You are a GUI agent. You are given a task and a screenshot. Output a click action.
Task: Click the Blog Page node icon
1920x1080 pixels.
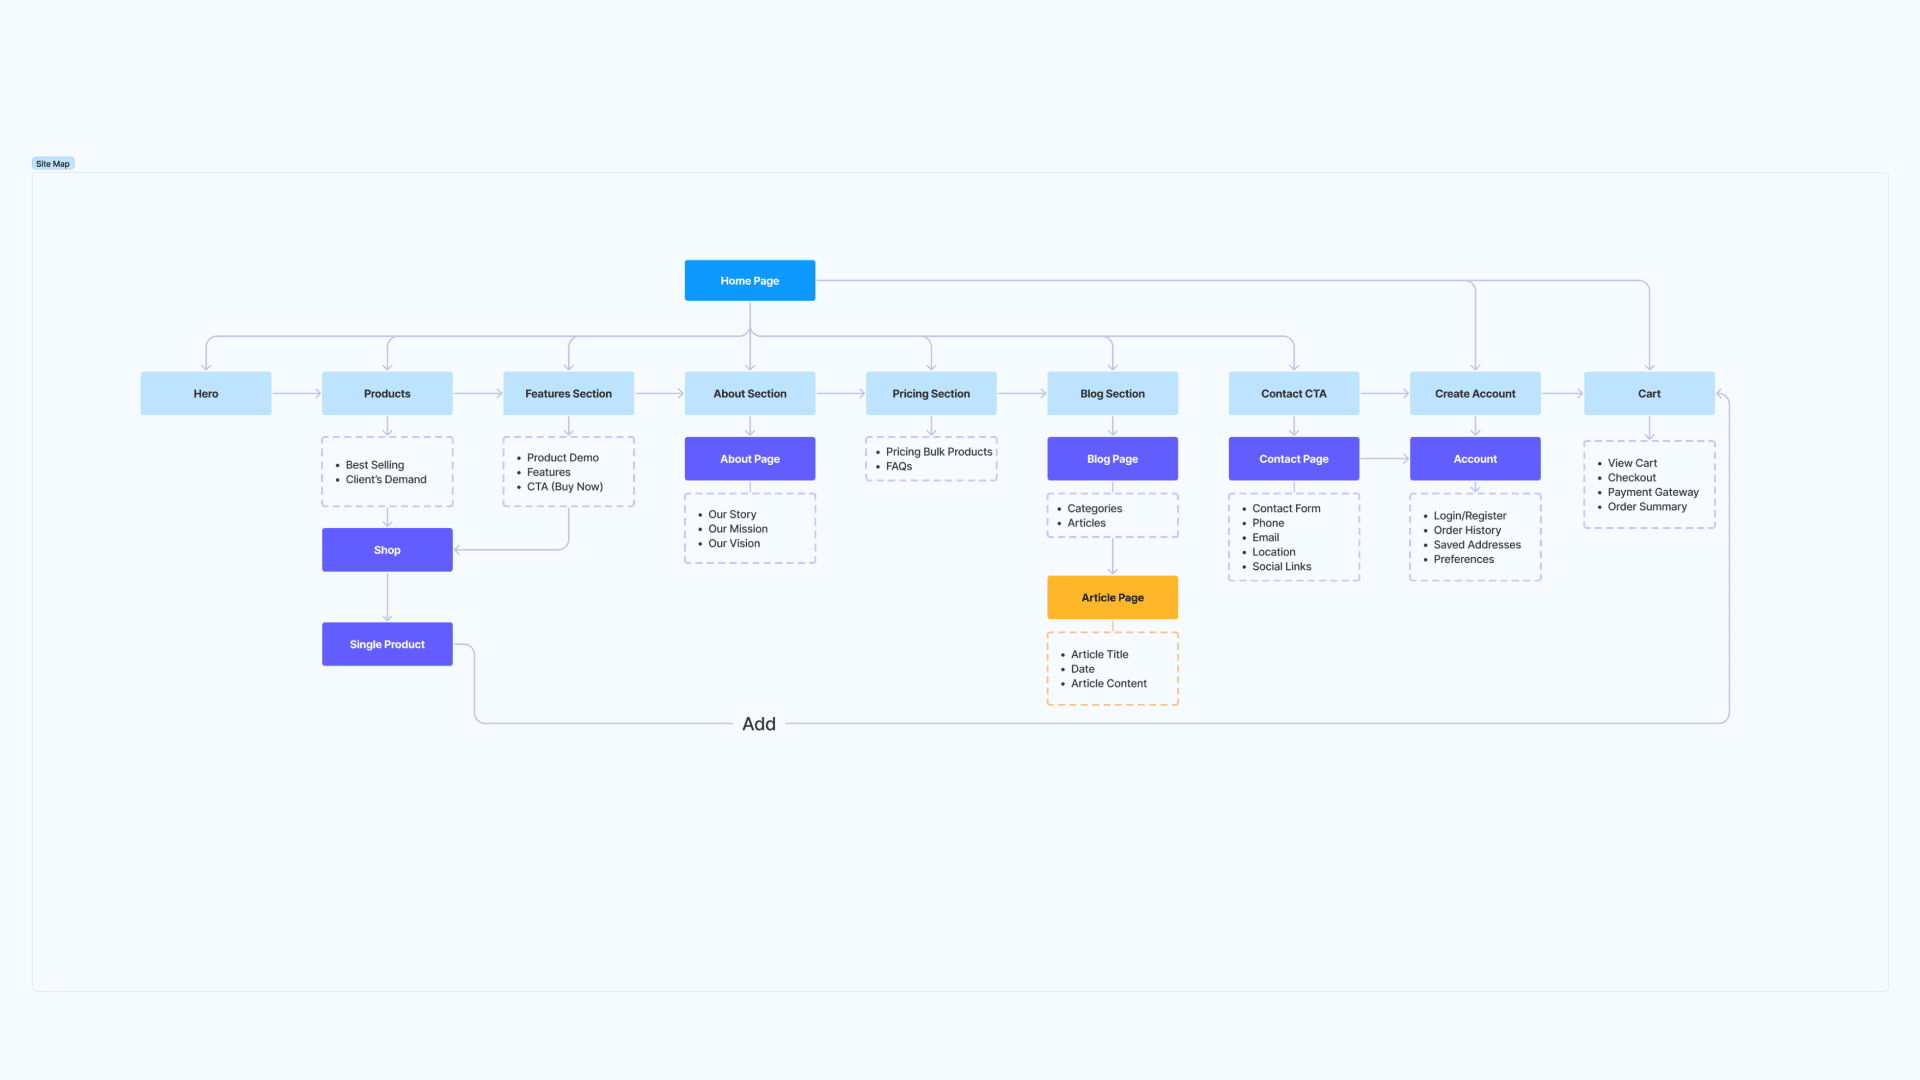pos(1112,458)
